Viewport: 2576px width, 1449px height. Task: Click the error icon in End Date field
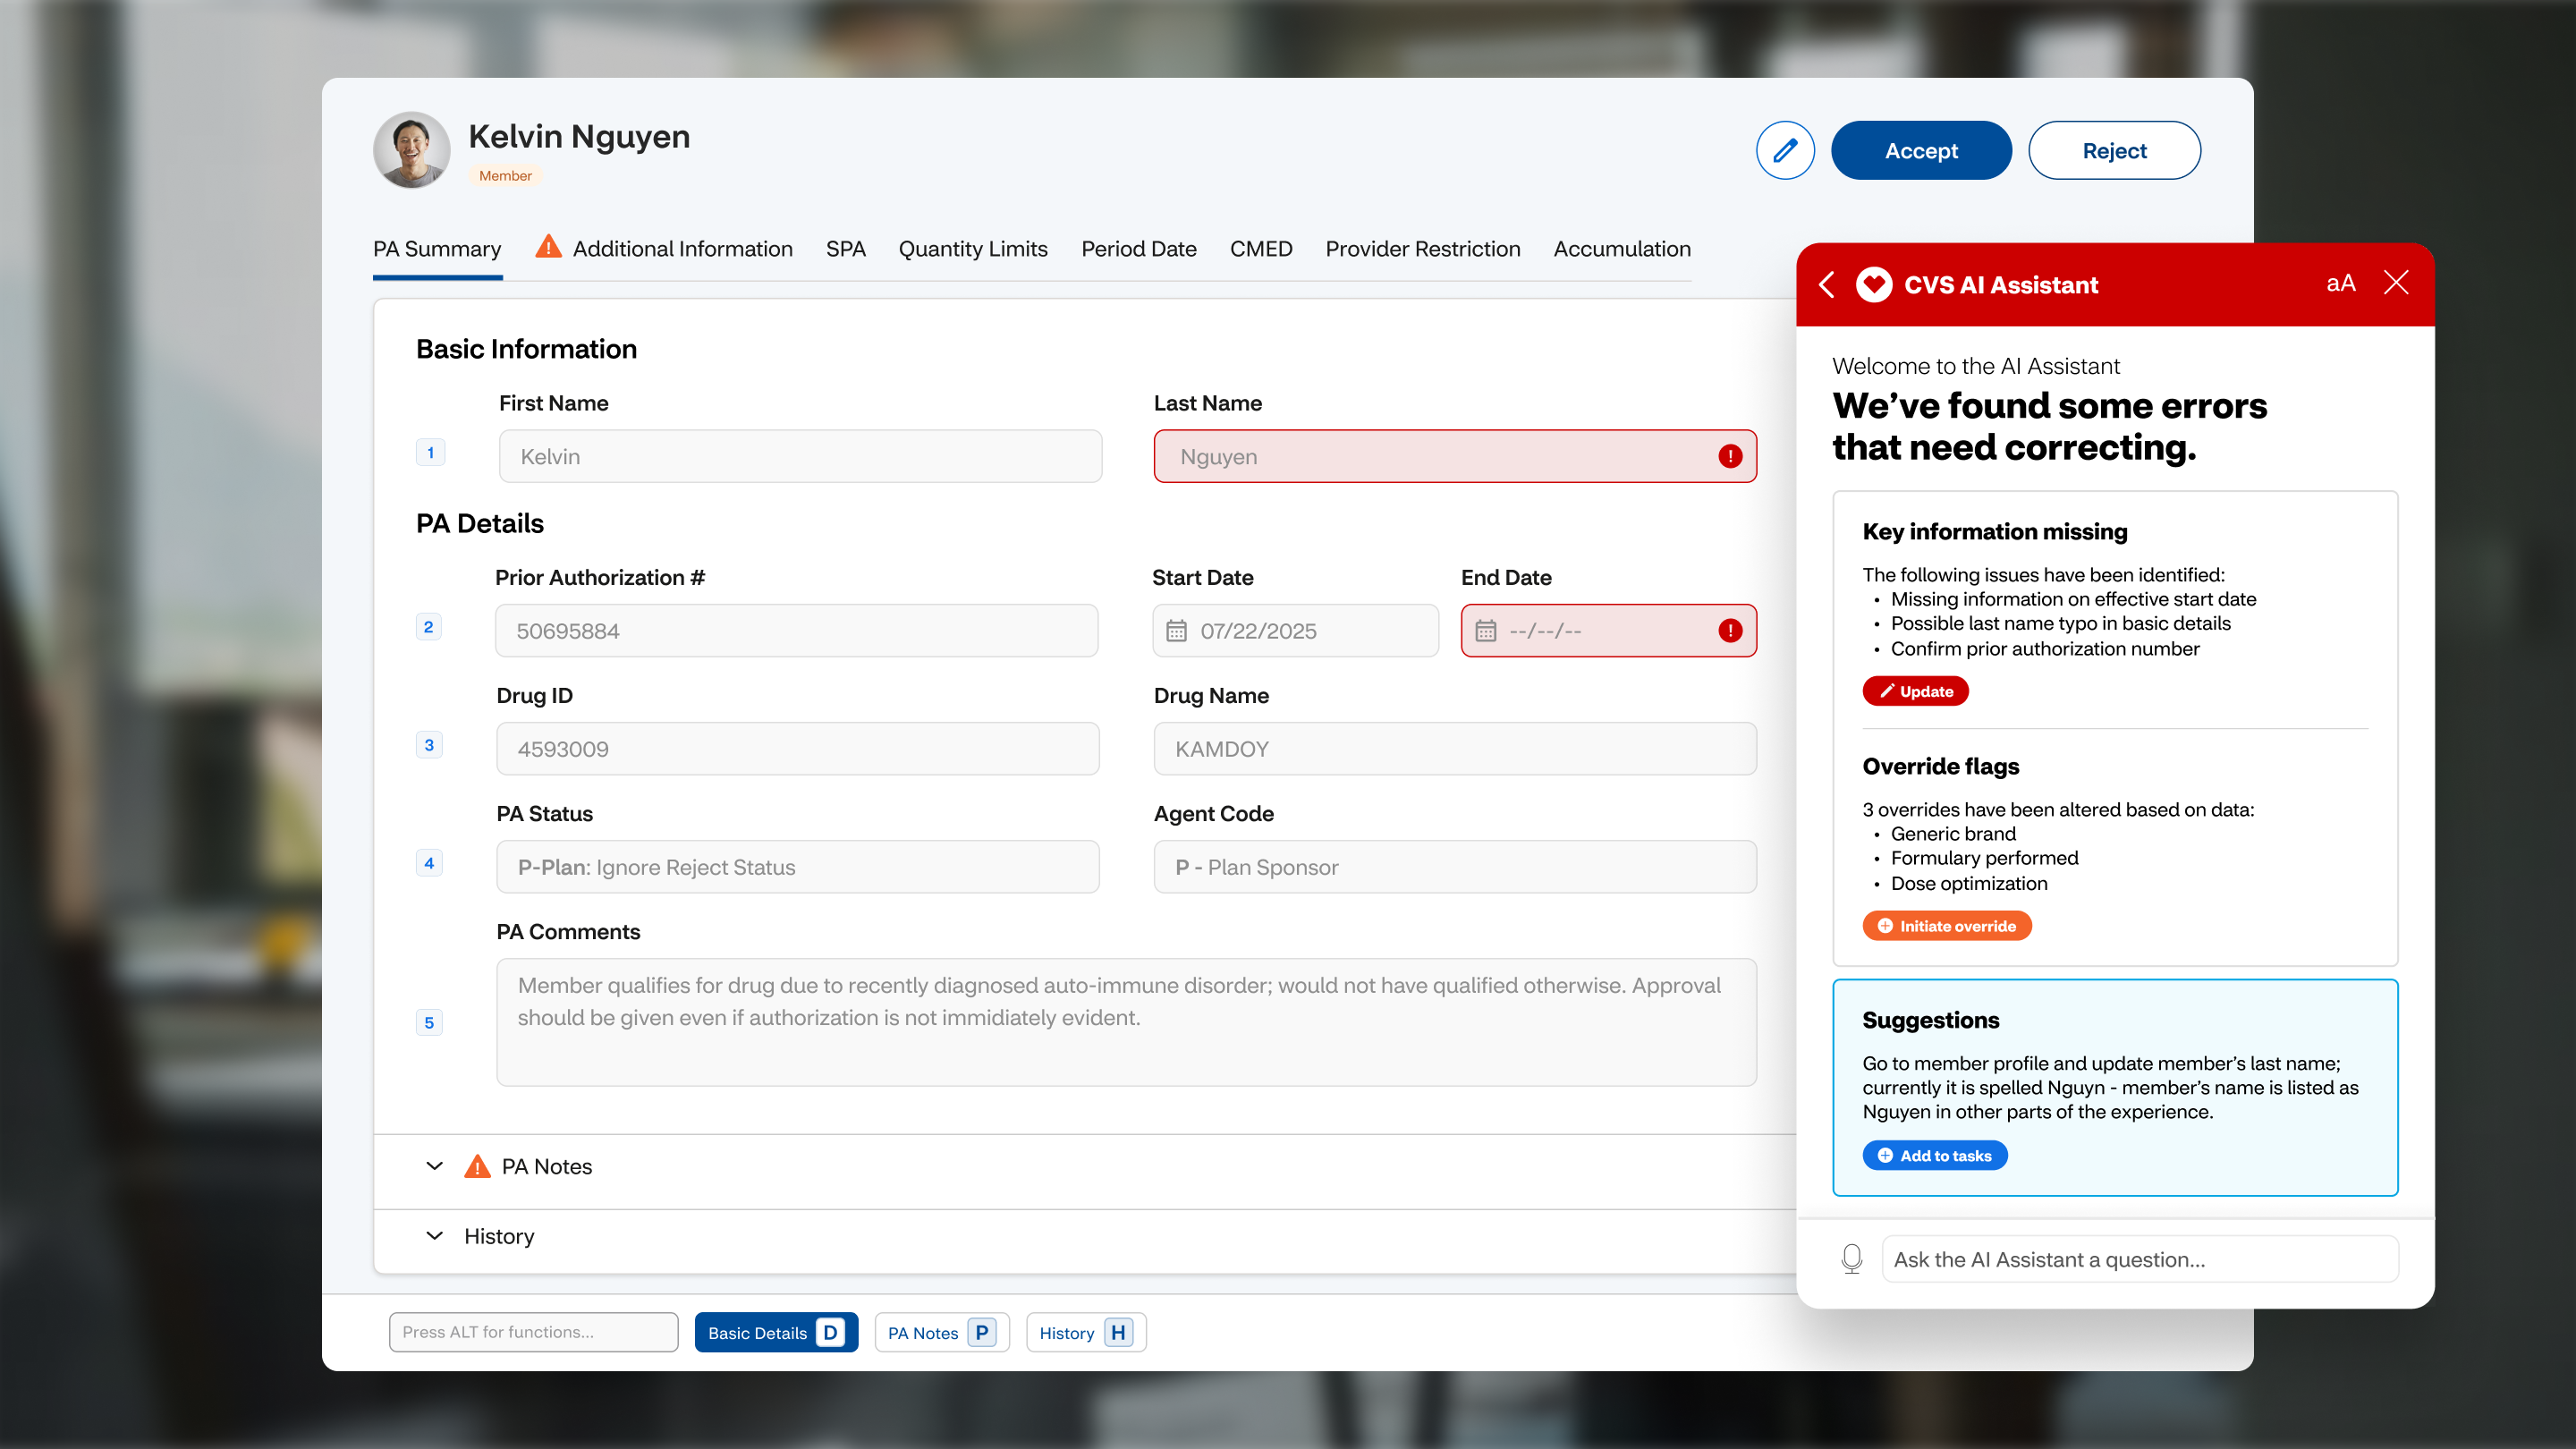click(x=1730, y=631)
